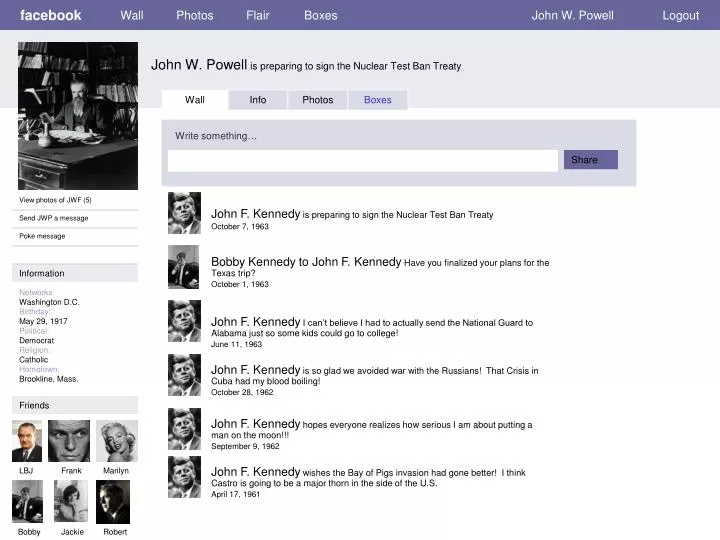Click avatar on National Guard Alabama post
Viewport: 720px width, 540px height.
pyautogui.click(x=184, y=321)
